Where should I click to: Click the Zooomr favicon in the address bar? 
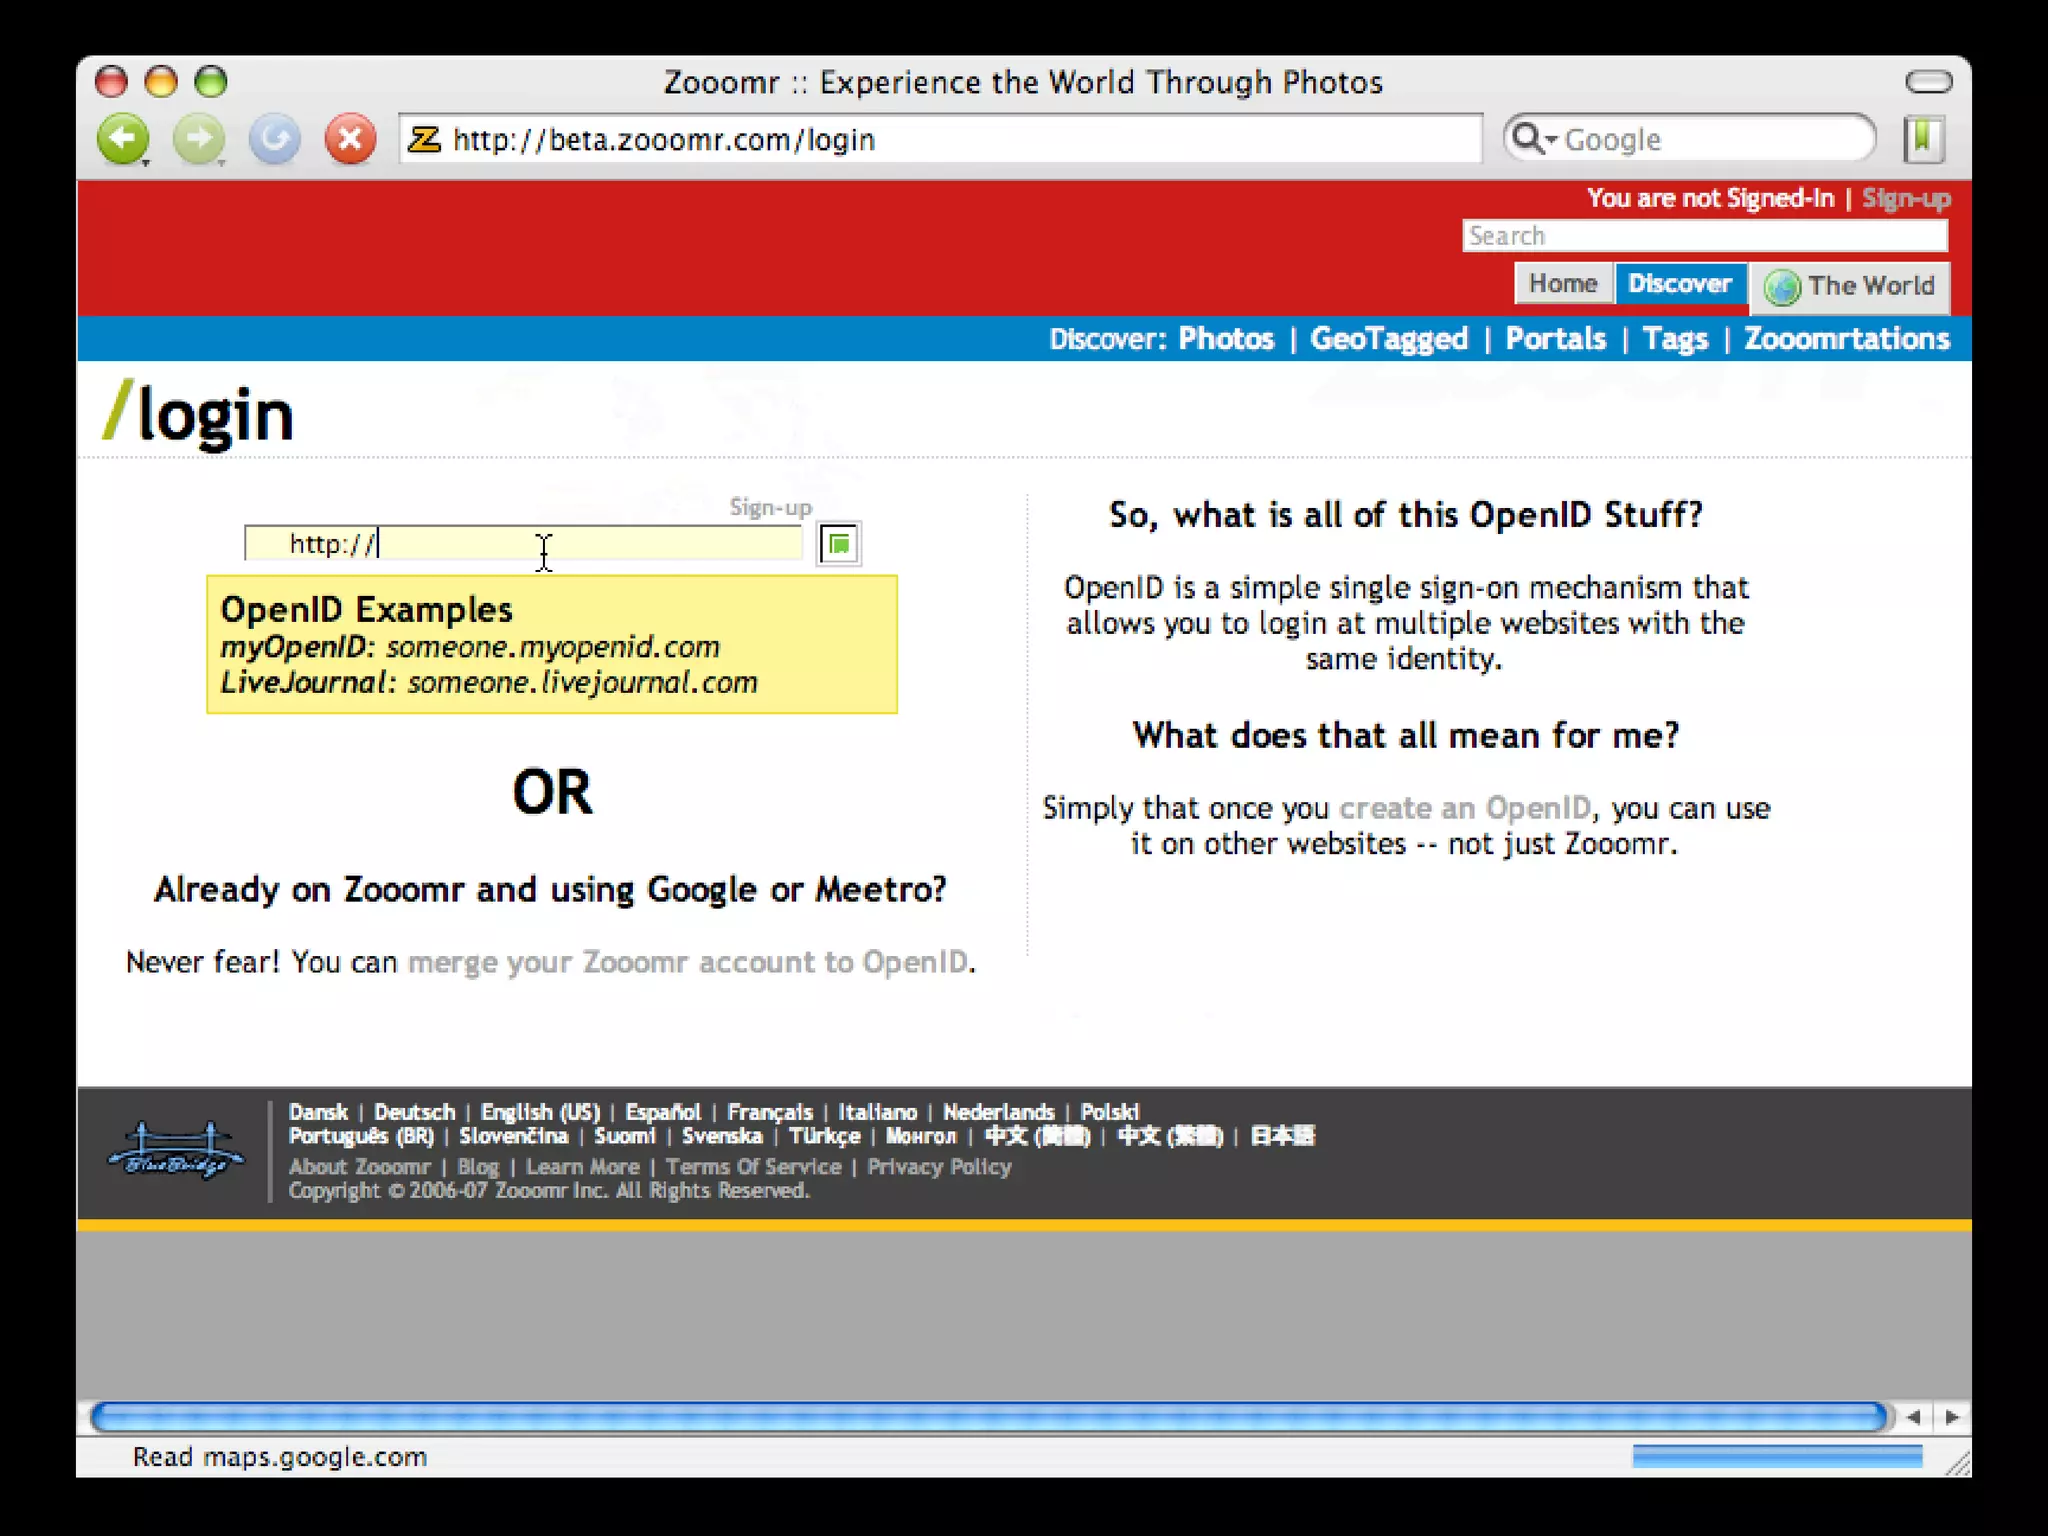pos(424,139)
